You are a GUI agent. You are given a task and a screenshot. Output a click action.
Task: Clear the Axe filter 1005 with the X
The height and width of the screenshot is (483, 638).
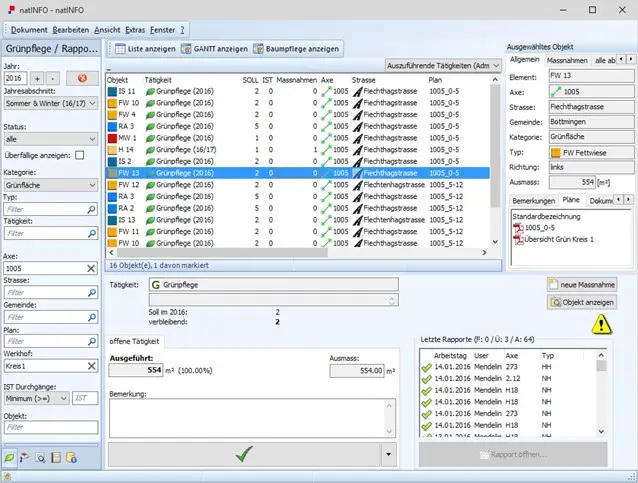tap(91, 269)
